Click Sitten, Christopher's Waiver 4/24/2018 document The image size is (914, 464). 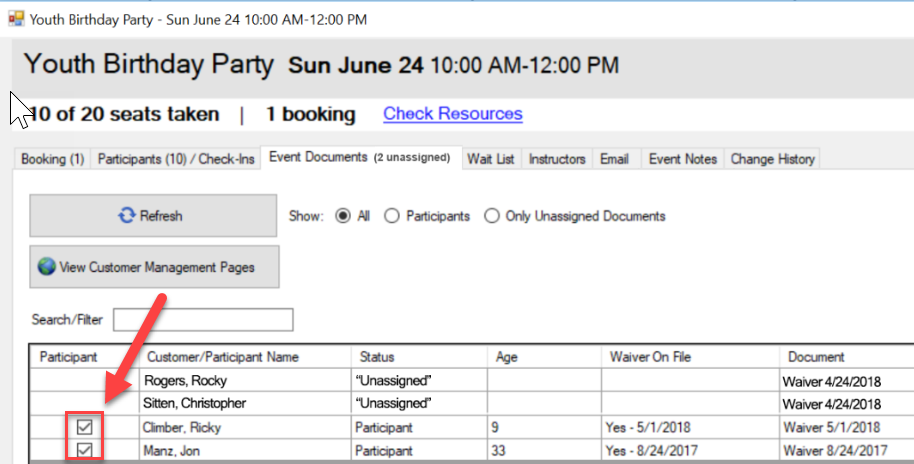click(831, 404)
